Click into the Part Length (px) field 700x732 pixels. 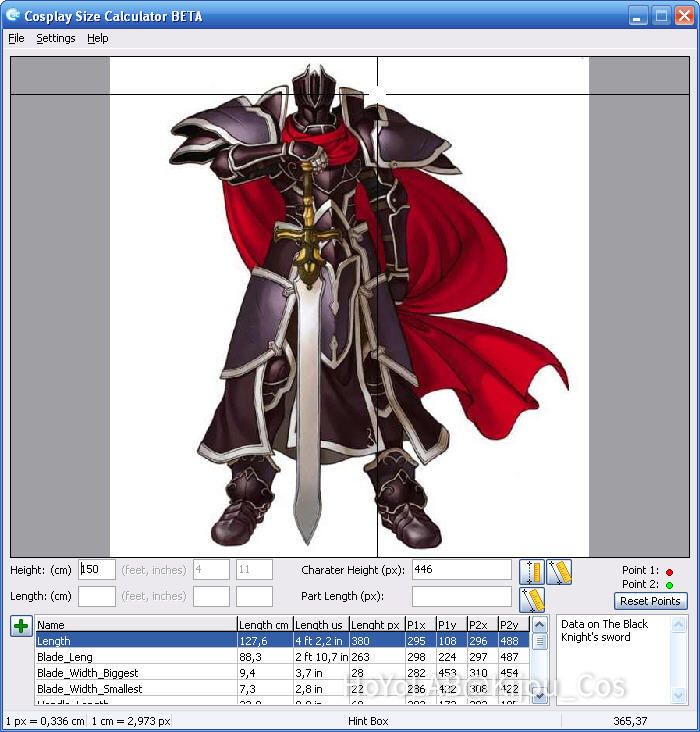[461, 596]
